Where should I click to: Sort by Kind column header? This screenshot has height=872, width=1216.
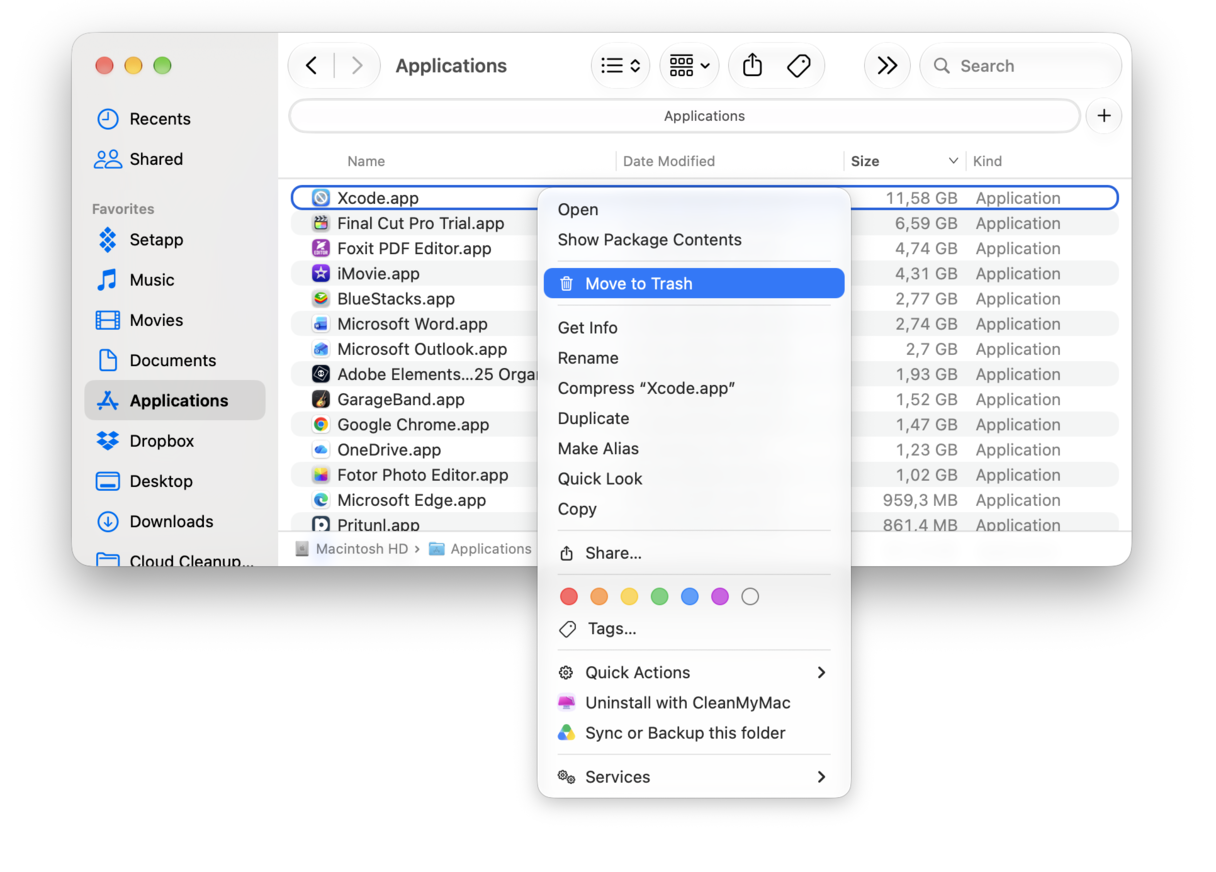tap(988, 161)
